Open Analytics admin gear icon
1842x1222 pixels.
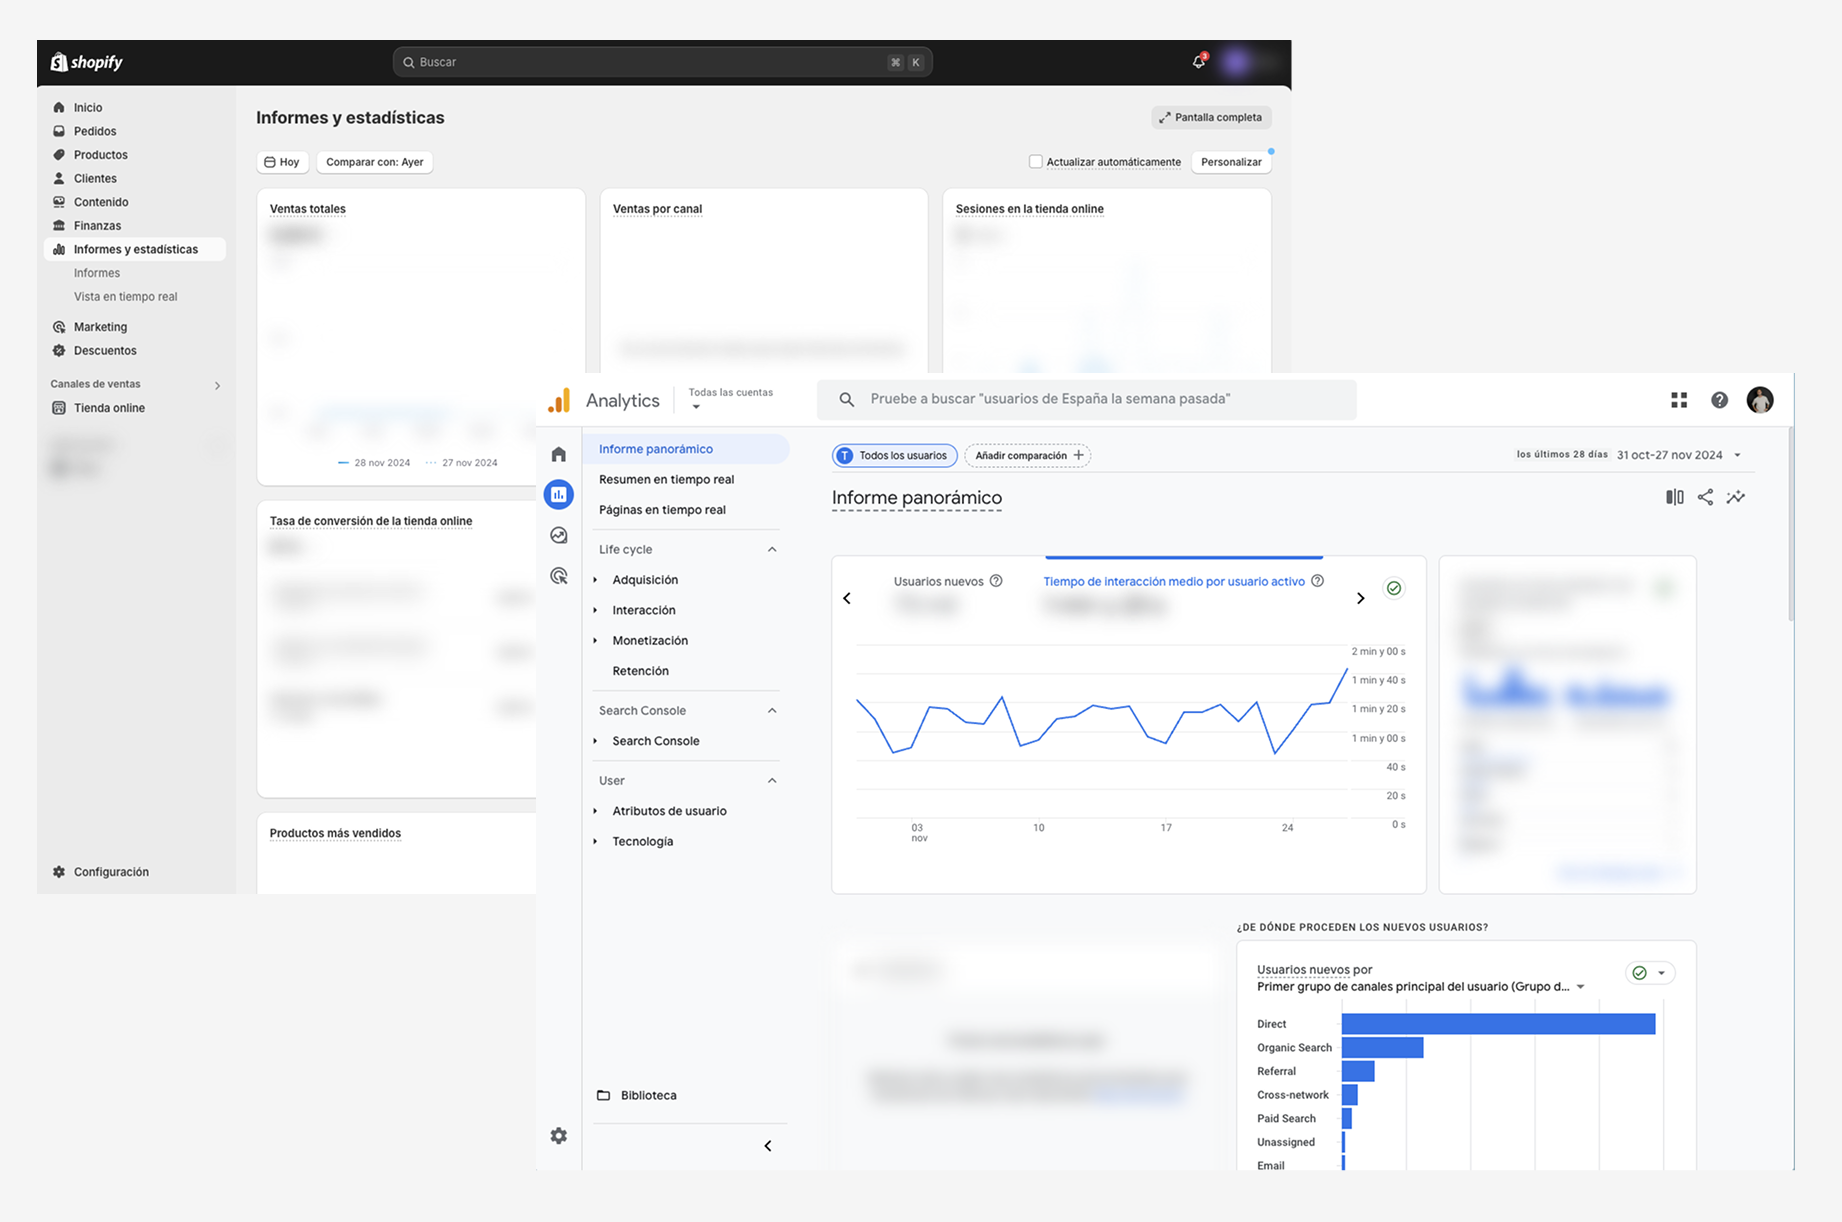coord(559,1136)
